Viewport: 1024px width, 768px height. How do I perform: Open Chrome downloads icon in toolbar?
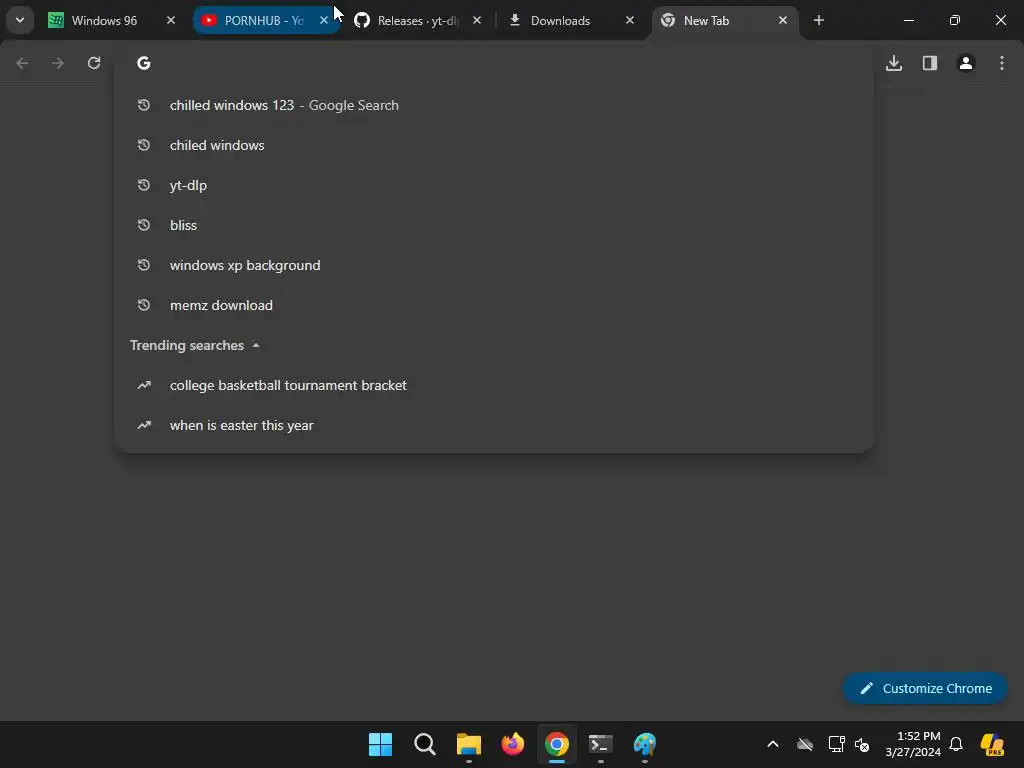click(894, 63)
